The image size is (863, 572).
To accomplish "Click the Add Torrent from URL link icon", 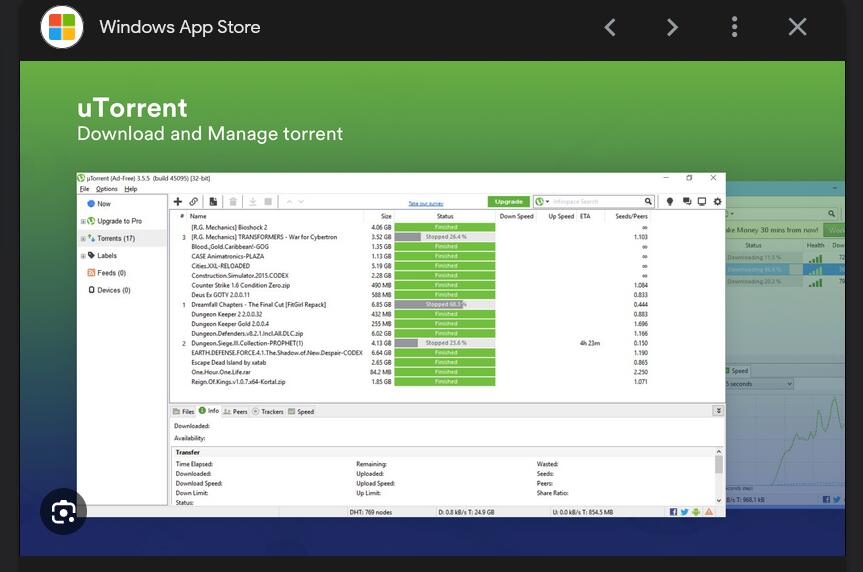I will click(194, 201).
